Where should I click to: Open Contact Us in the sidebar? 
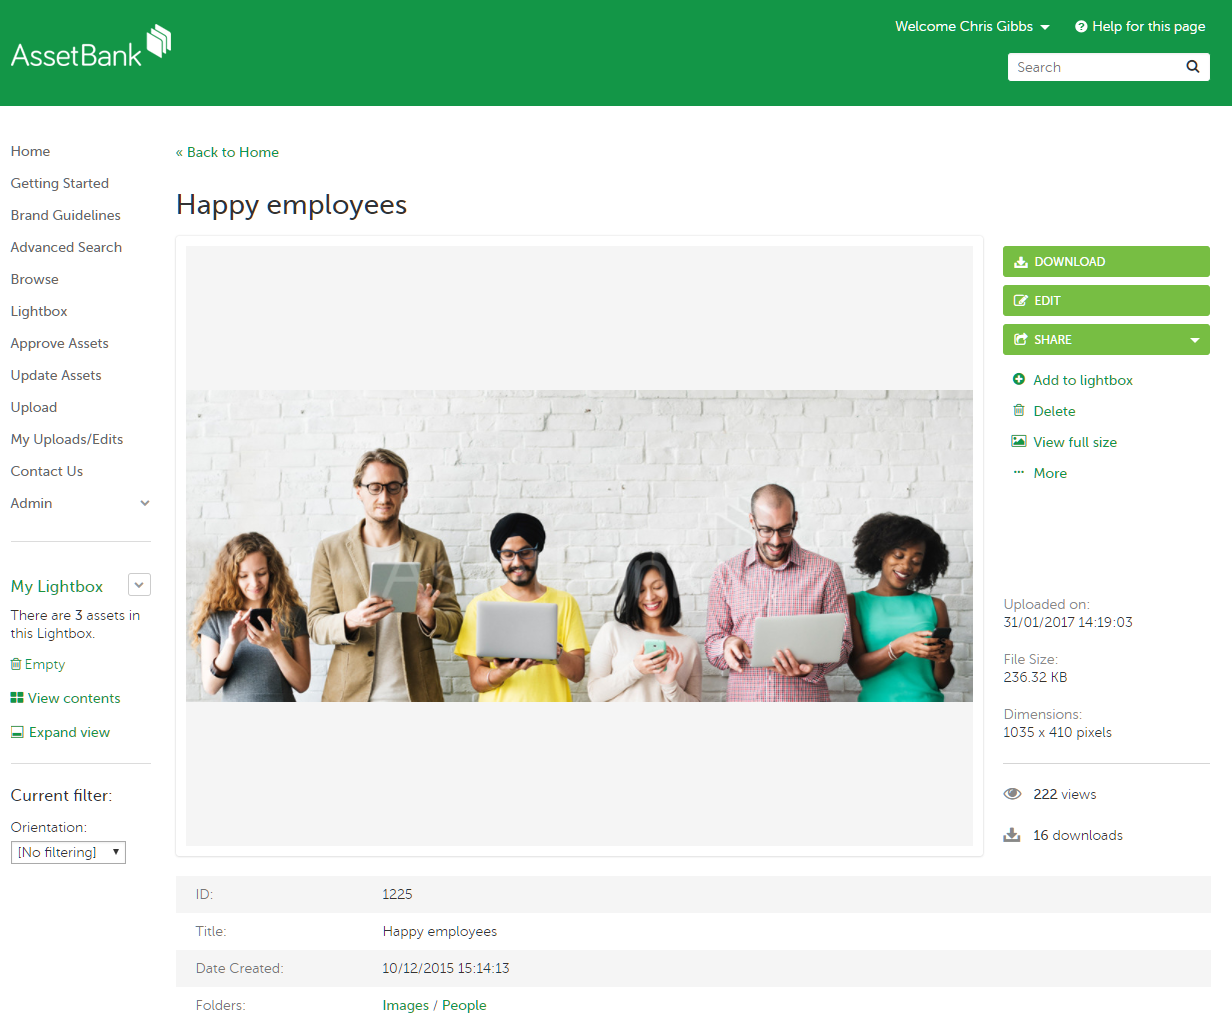click(47, 471)
